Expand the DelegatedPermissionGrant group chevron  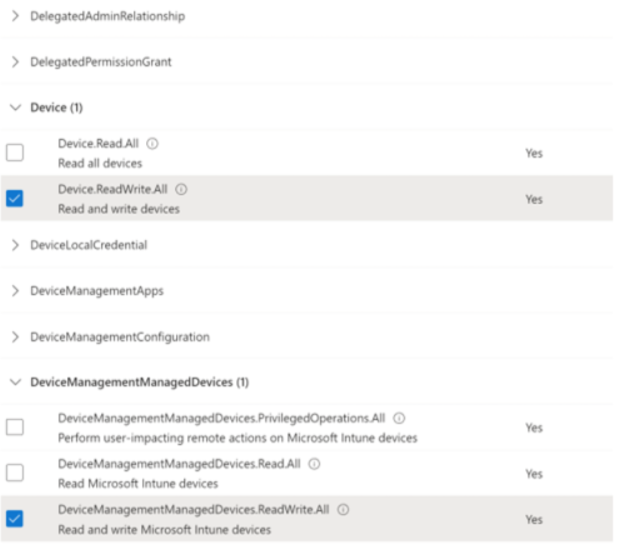click(x=15, y=62)
